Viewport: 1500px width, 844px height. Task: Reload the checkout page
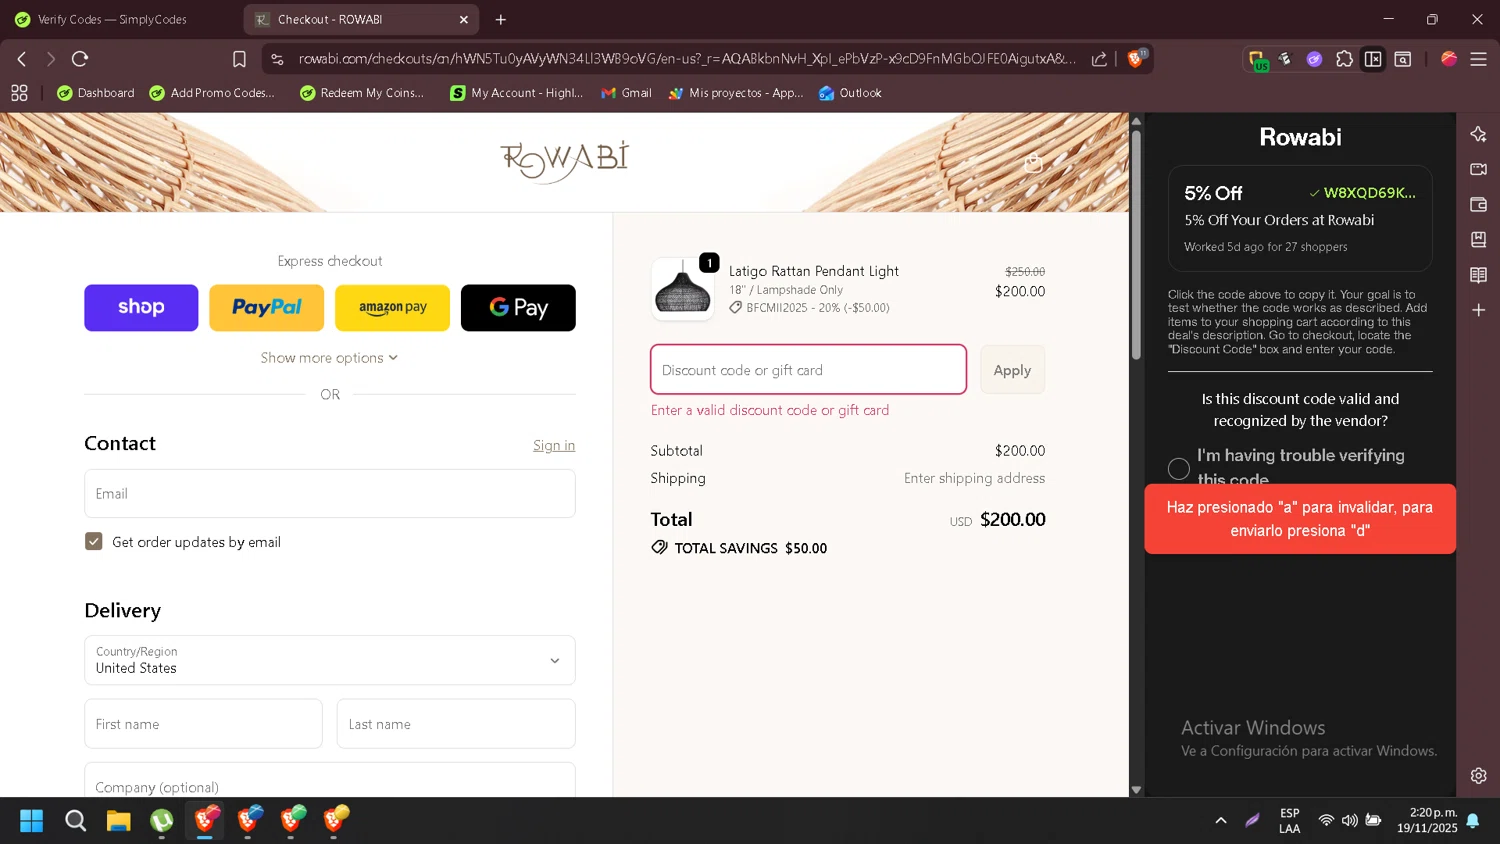[x=81, y=59]
